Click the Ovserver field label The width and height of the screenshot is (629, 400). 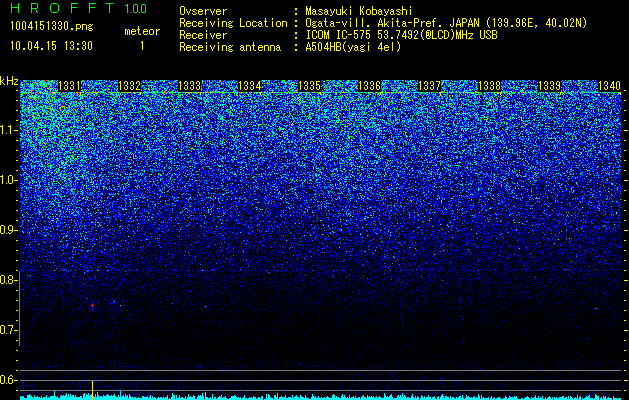[x=203, y=11]
